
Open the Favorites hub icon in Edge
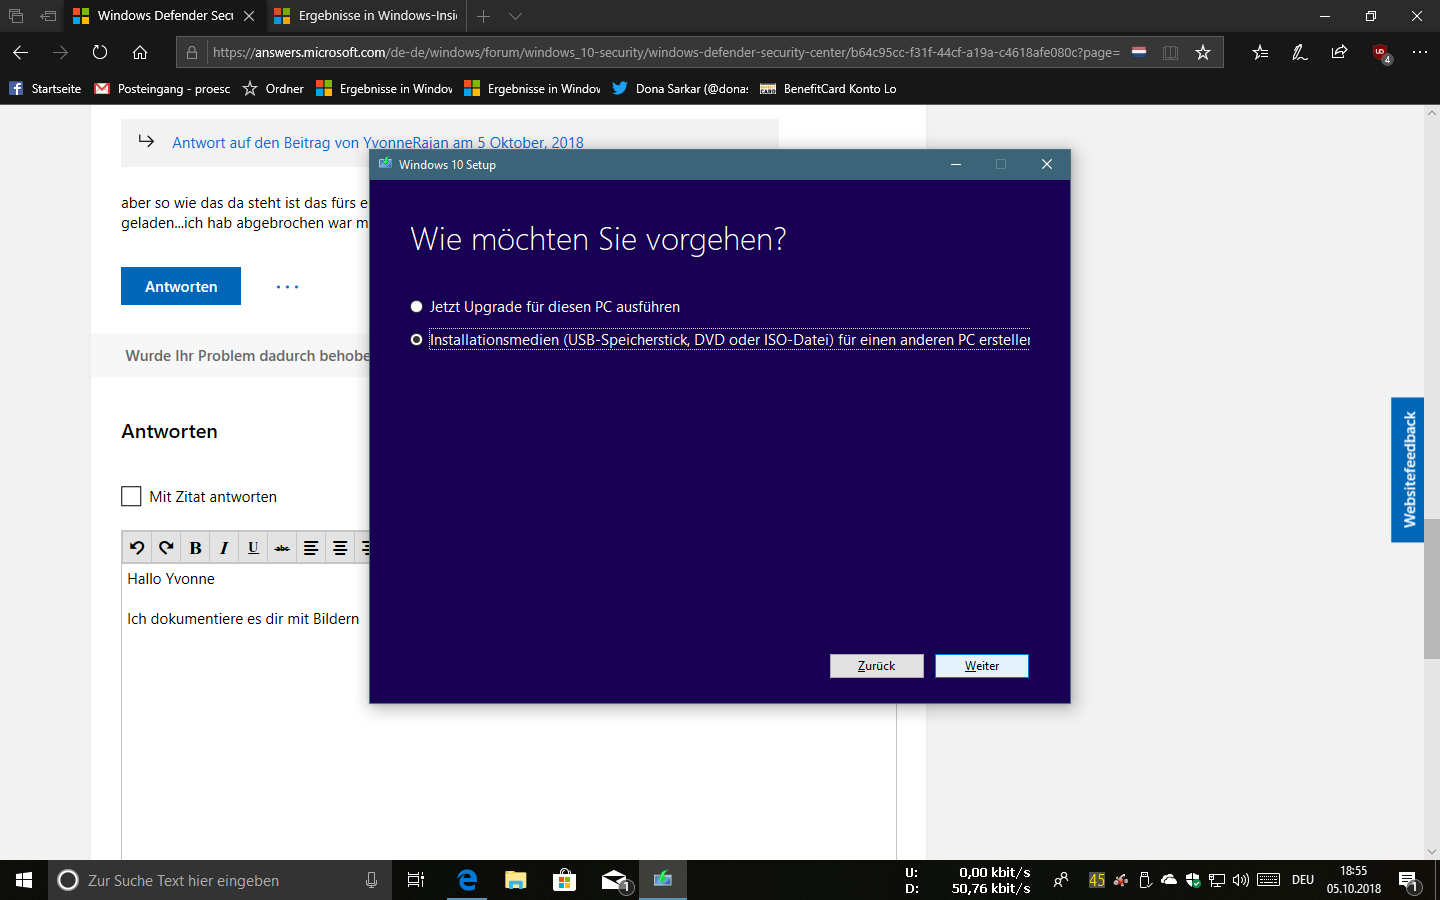pyautogui.click(x=1260, y=52)
